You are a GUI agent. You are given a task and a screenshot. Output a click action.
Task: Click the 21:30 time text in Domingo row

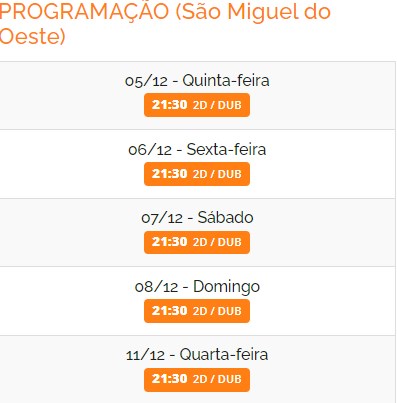pos(170,311)
